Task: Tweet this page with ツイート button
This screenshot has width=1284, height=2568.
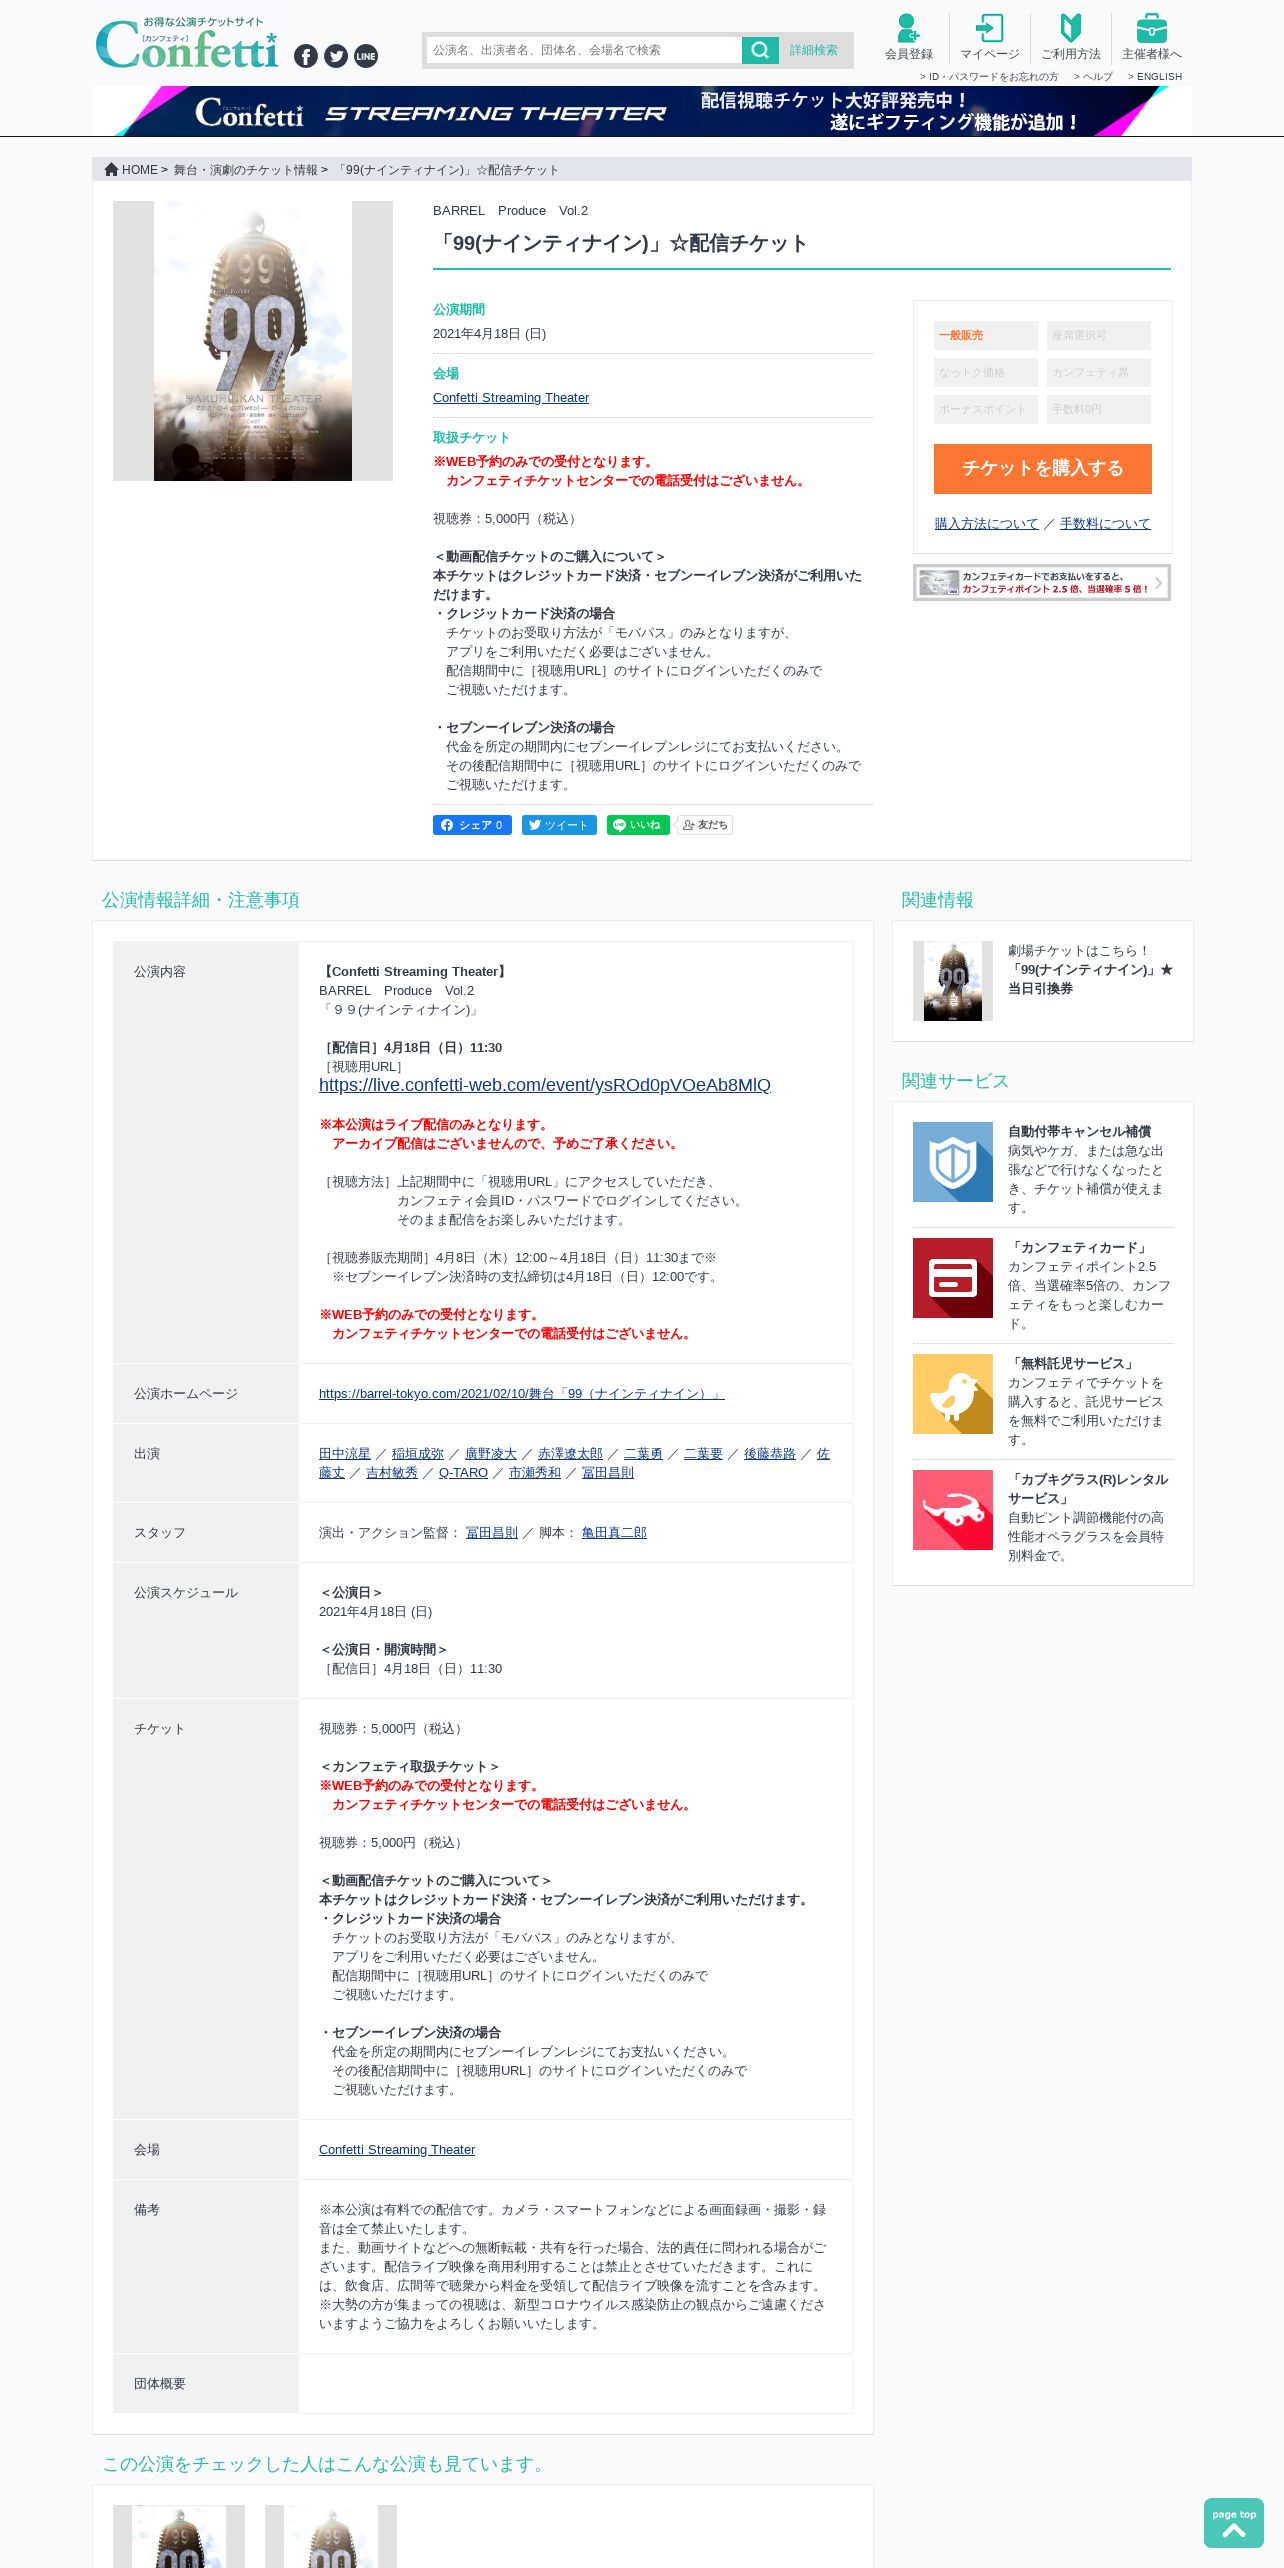Action: pos(559,825)
